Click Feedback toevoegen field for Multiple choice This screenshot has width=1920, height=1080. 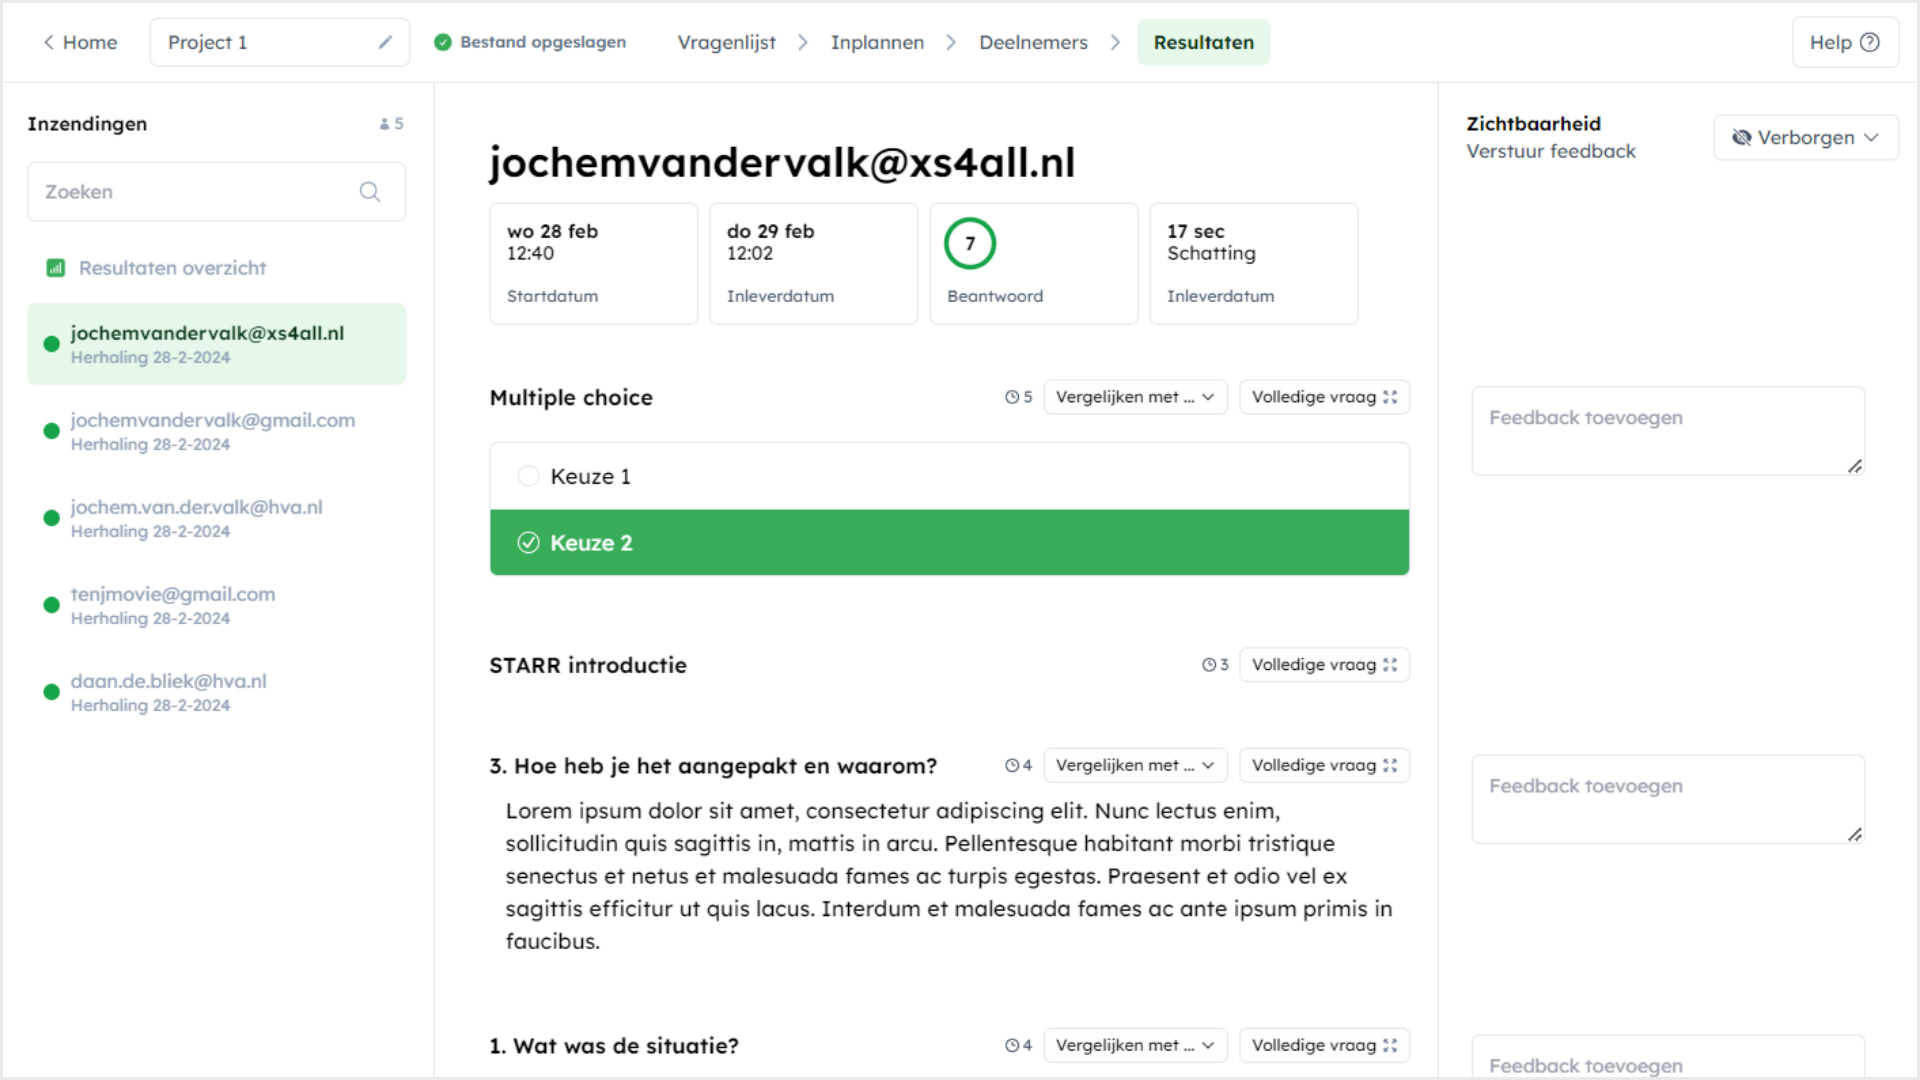point(1667,431)
